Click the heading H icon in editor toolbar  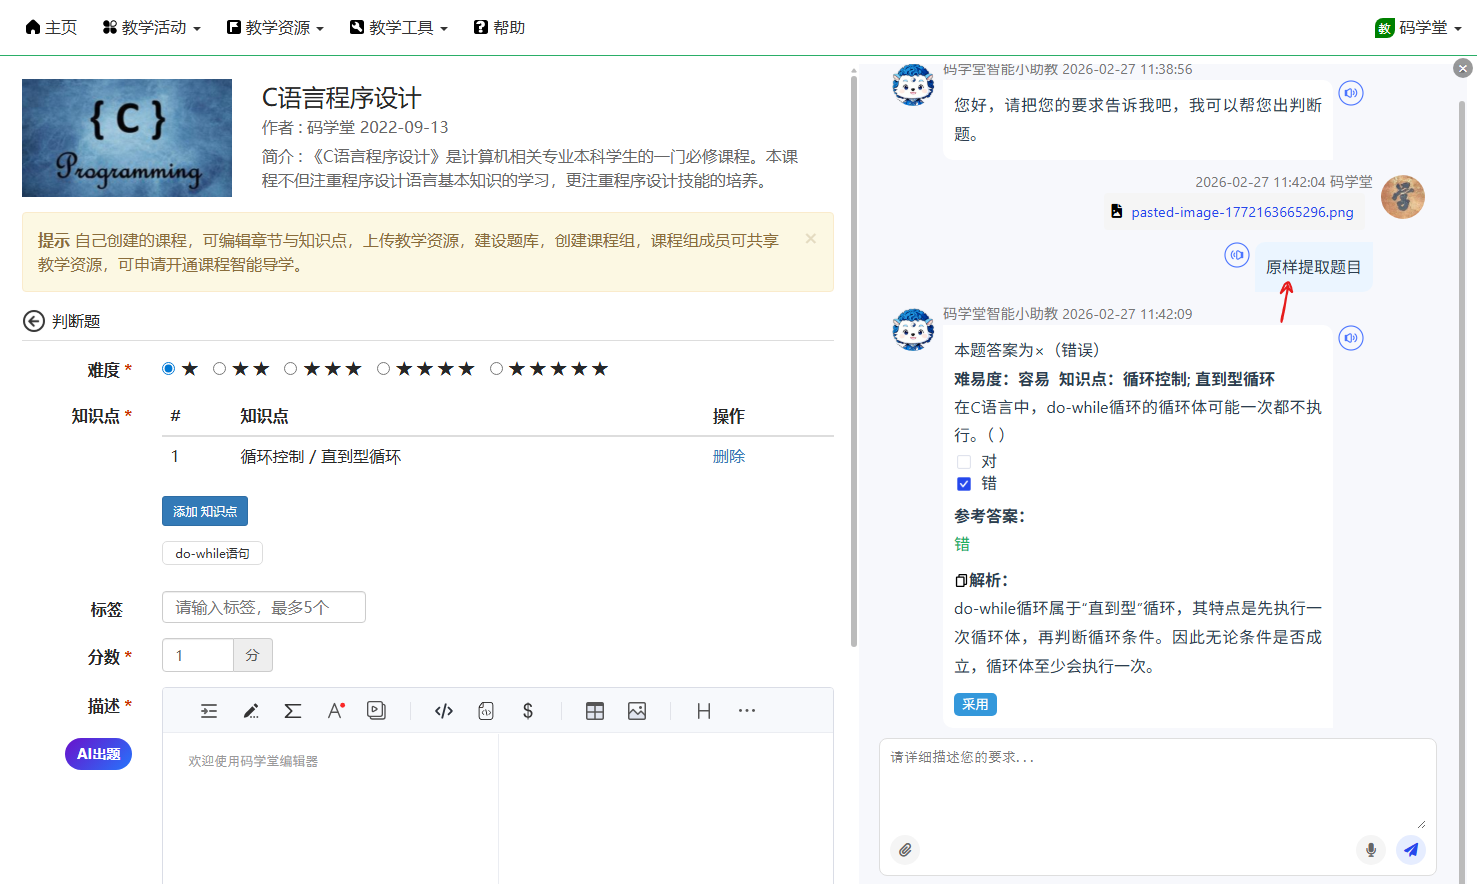click(704, 711)
